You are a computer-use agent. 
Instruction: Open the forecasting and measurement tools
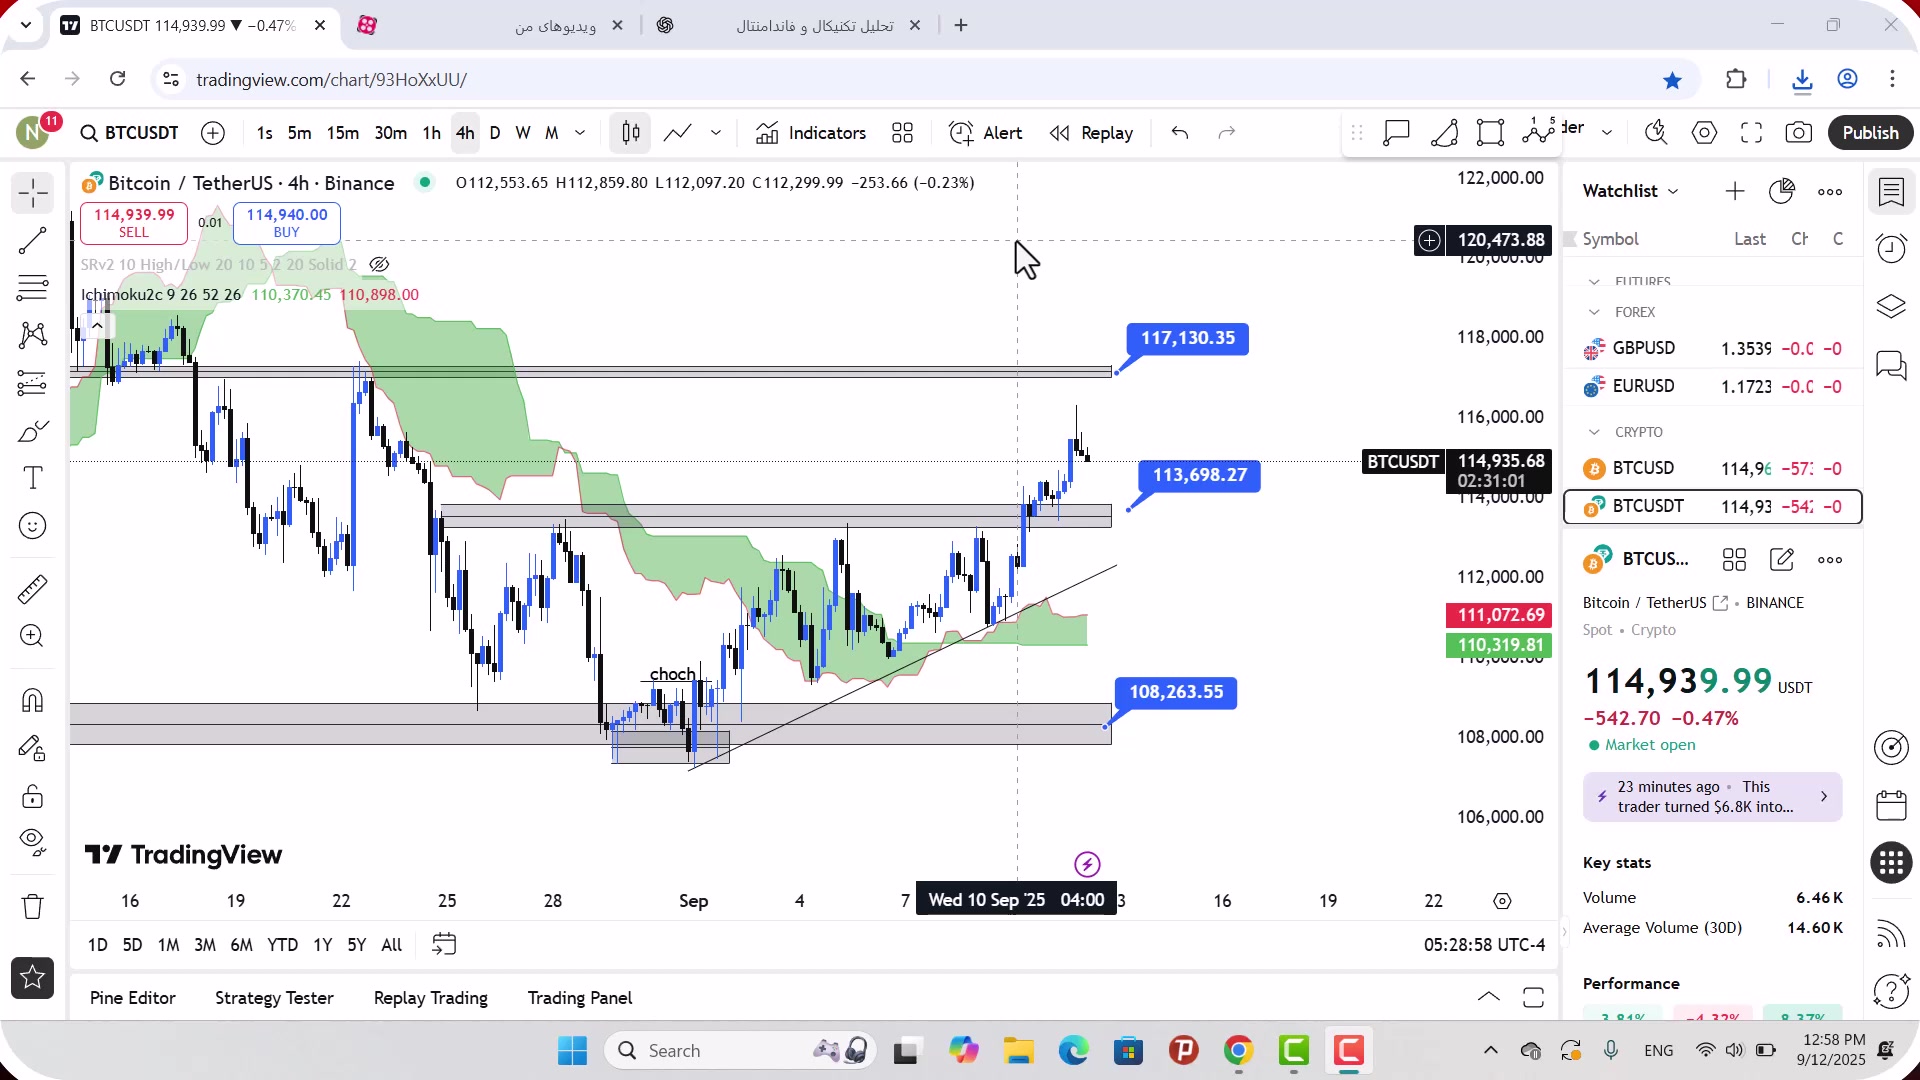[x=32, y=383]
